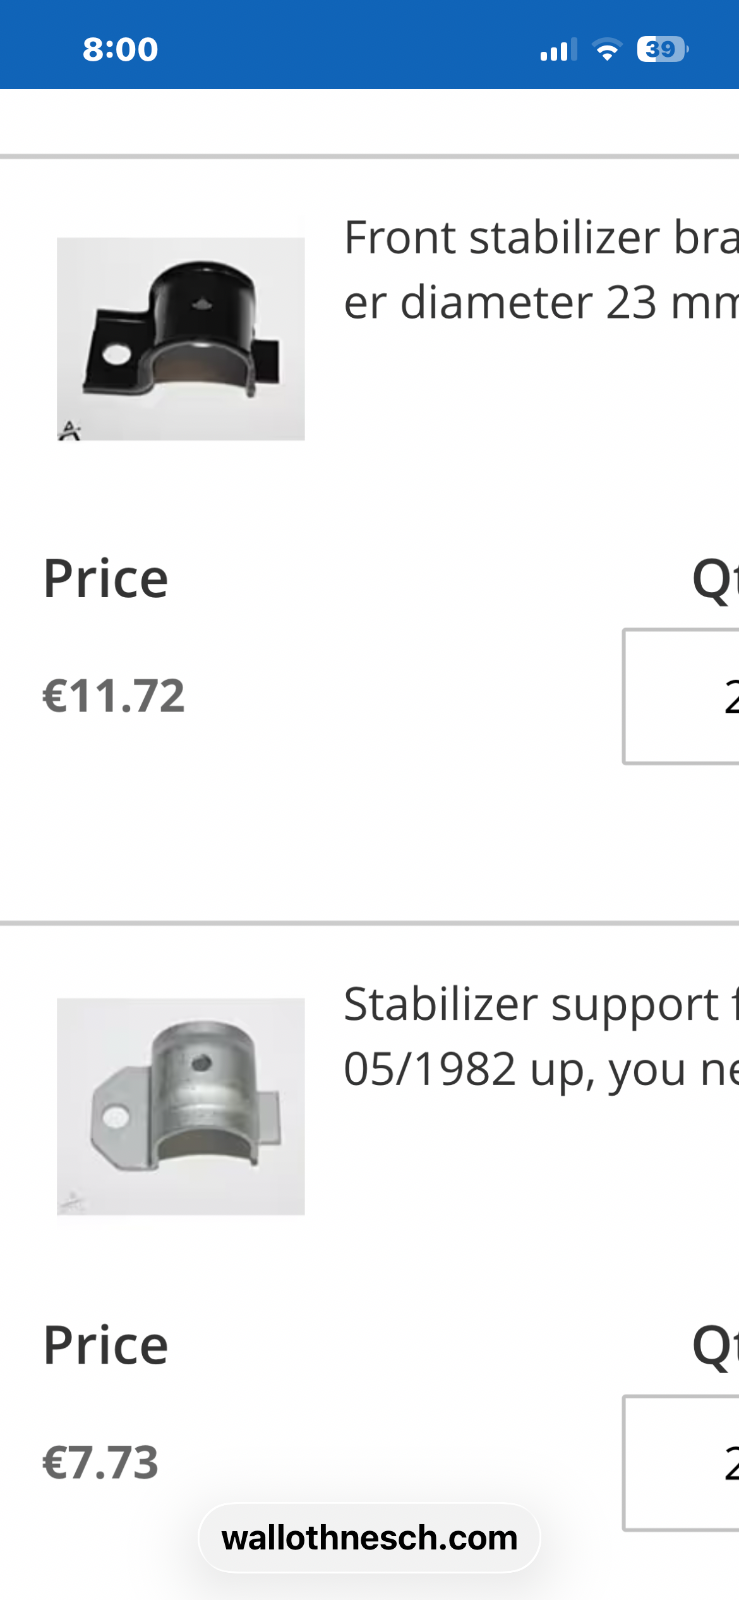Image resolution: width=739 pixels, height=1600 pixels.
Task: Tap the battery indicator in status bar
Action: [663, 49]
